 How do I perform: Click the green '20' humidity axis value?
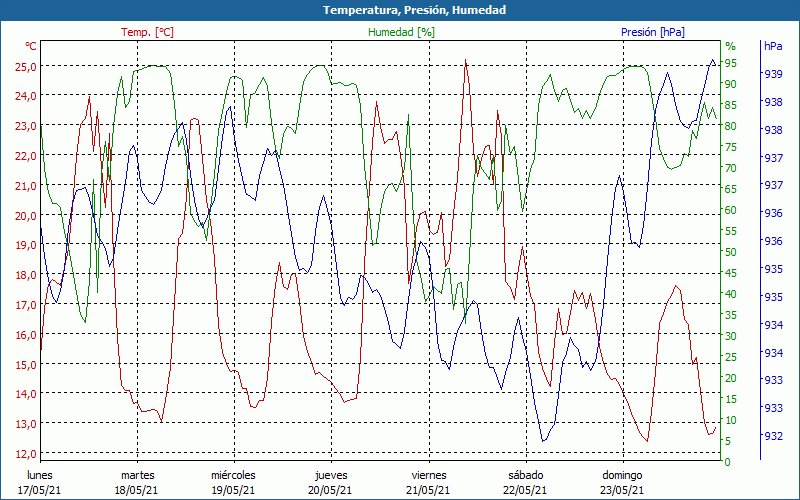pos(731,378)
